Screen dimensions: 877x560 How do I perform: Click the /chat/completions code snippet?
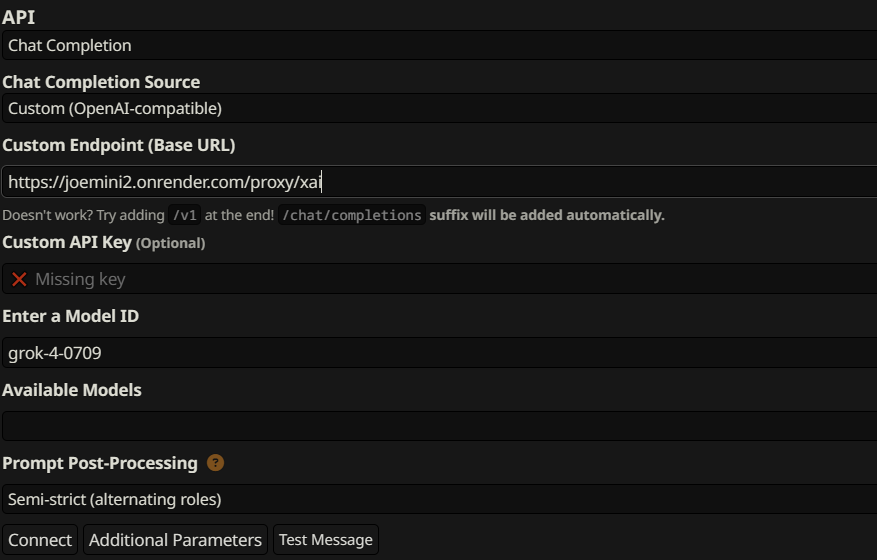pyautogui.click(x=351, y=215)
